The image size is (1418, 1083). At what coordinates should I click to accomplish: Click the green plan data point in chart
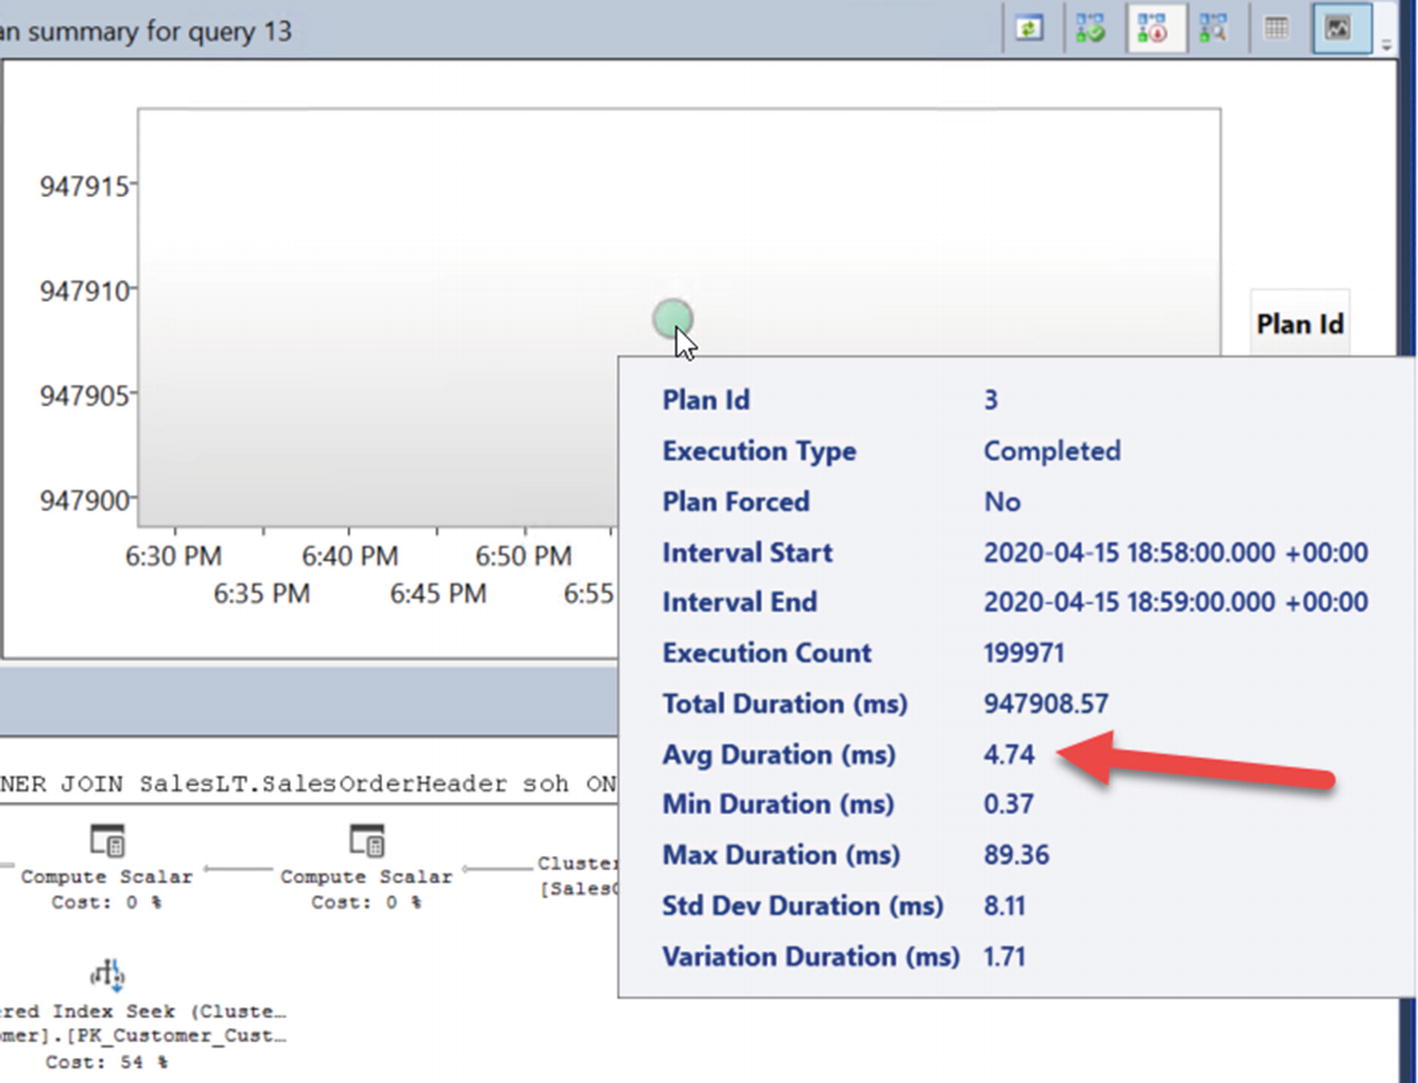pos(673,319)
